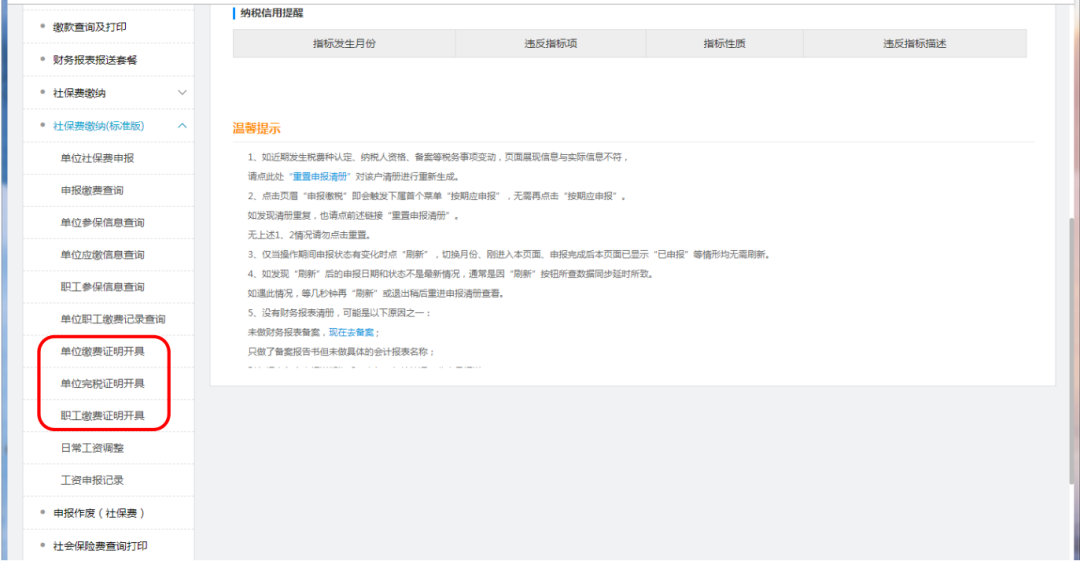1080x561 pixels.
Task: Open 单位社保费申报 submenu
Action: pyautogui.click(x=97, y=159)
